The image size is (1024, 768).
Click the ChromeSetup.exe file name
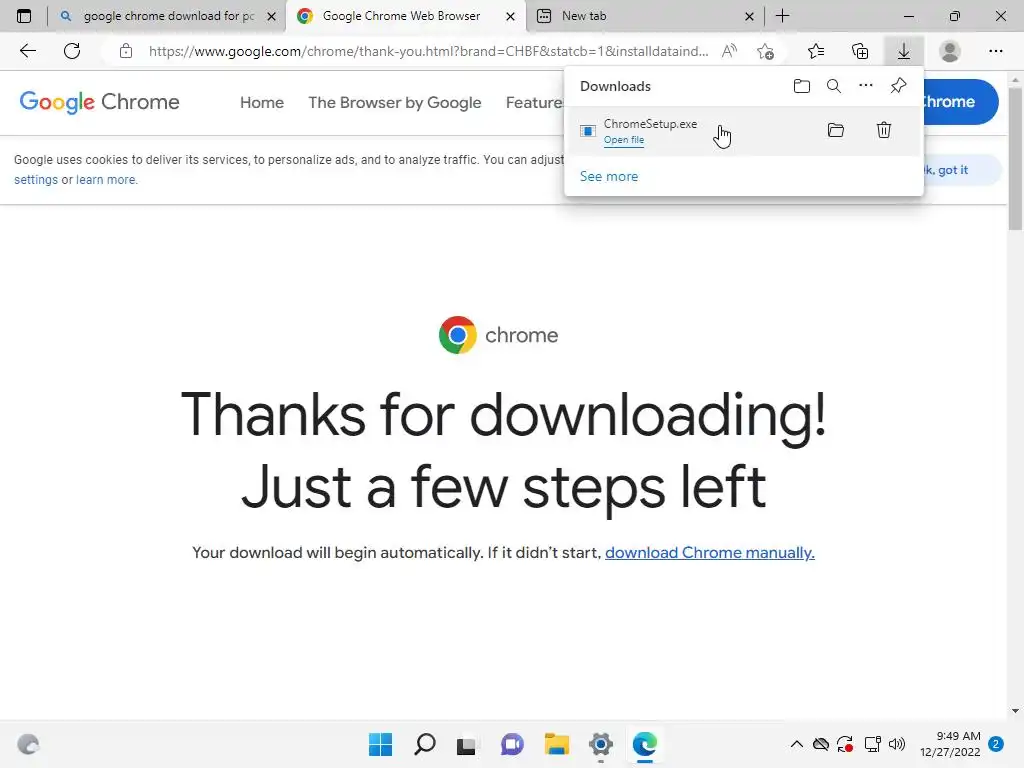650,123
